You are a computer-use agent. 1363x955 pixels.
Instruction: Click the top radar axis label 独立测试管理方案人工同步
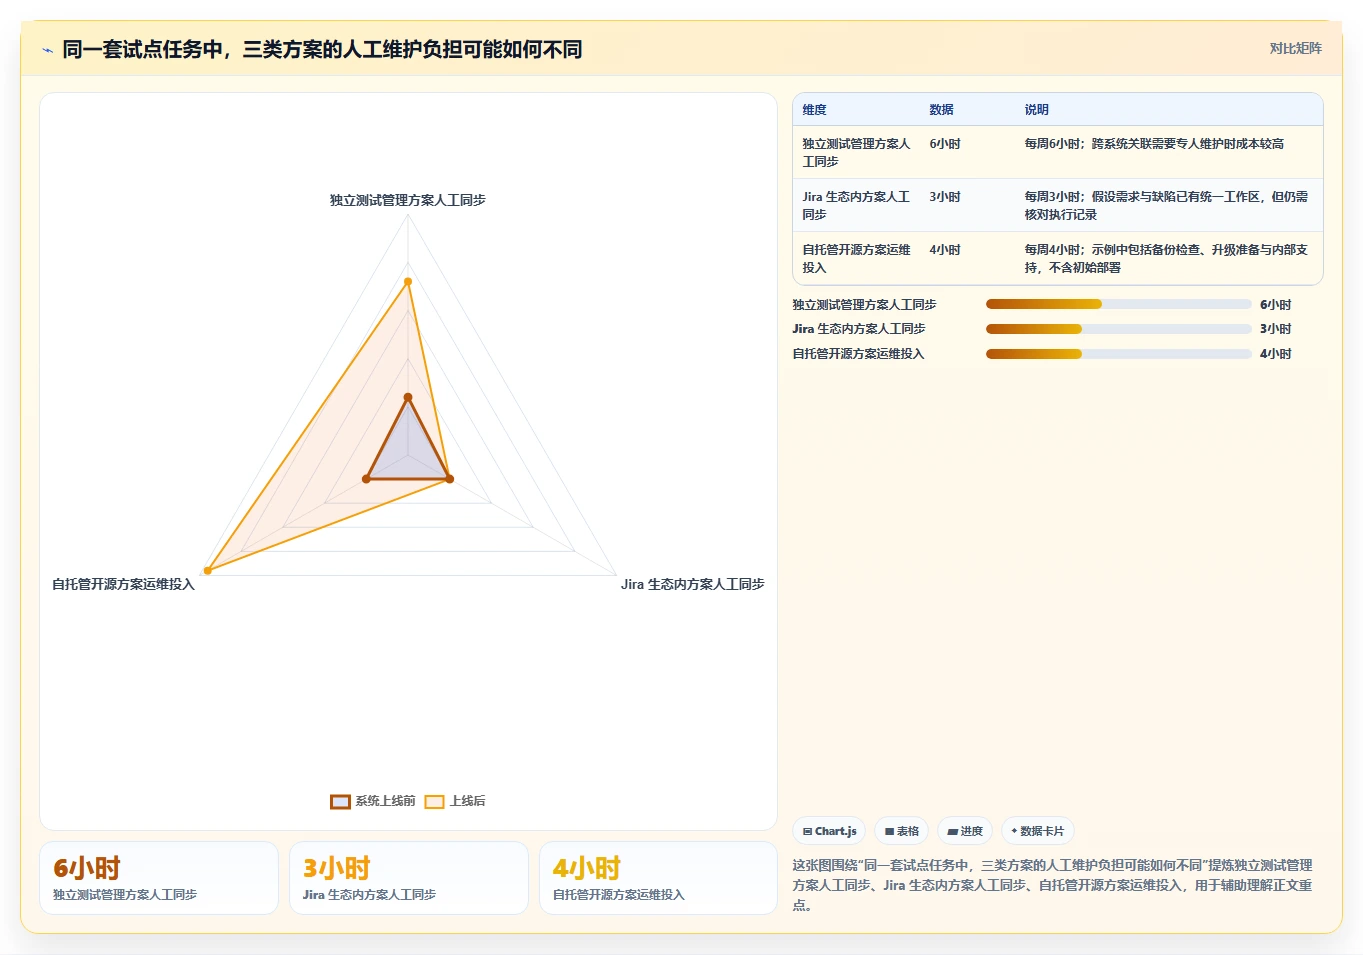[x=408, y=200]
